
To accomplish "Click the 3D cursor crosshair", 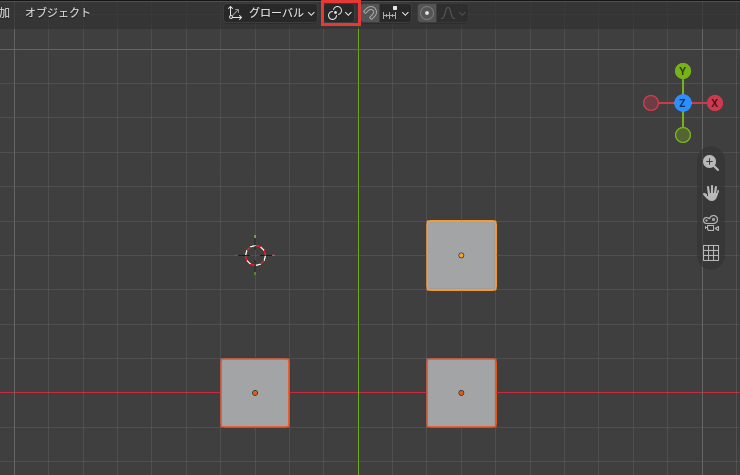I will [x=255, y=255].
